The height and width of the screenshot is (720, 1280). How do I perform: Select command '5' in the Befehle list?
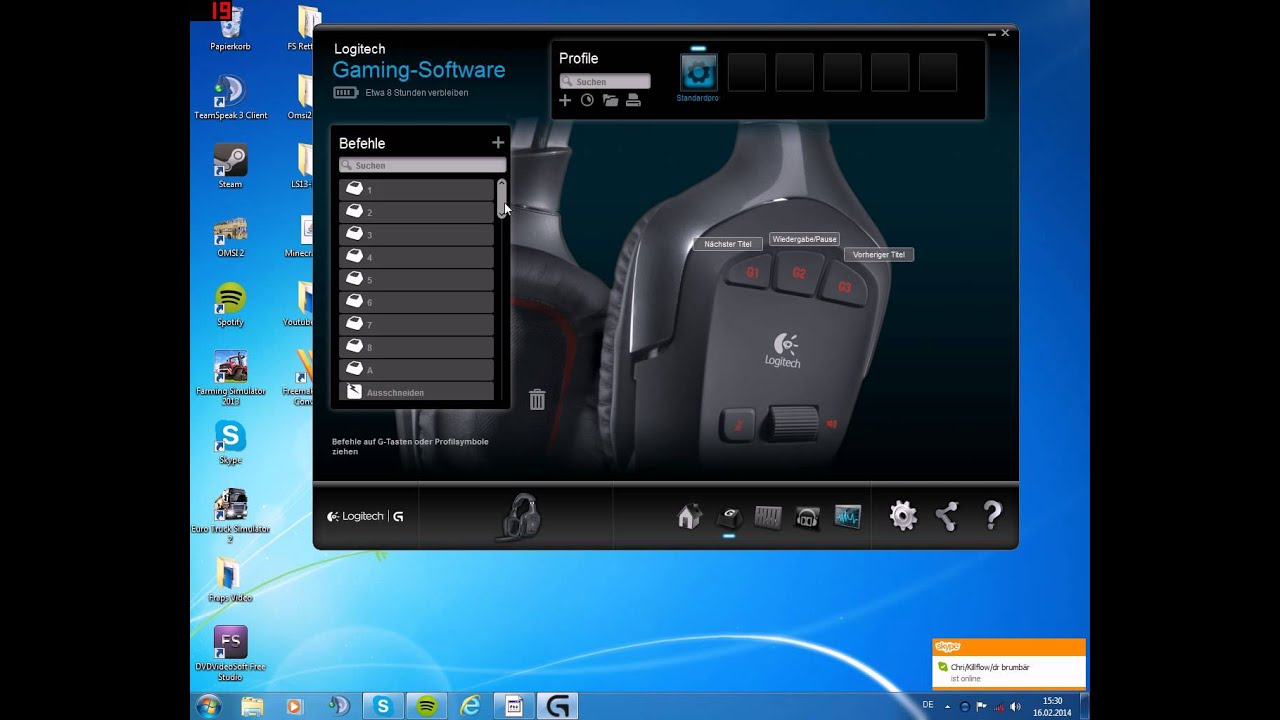point(416,279)
